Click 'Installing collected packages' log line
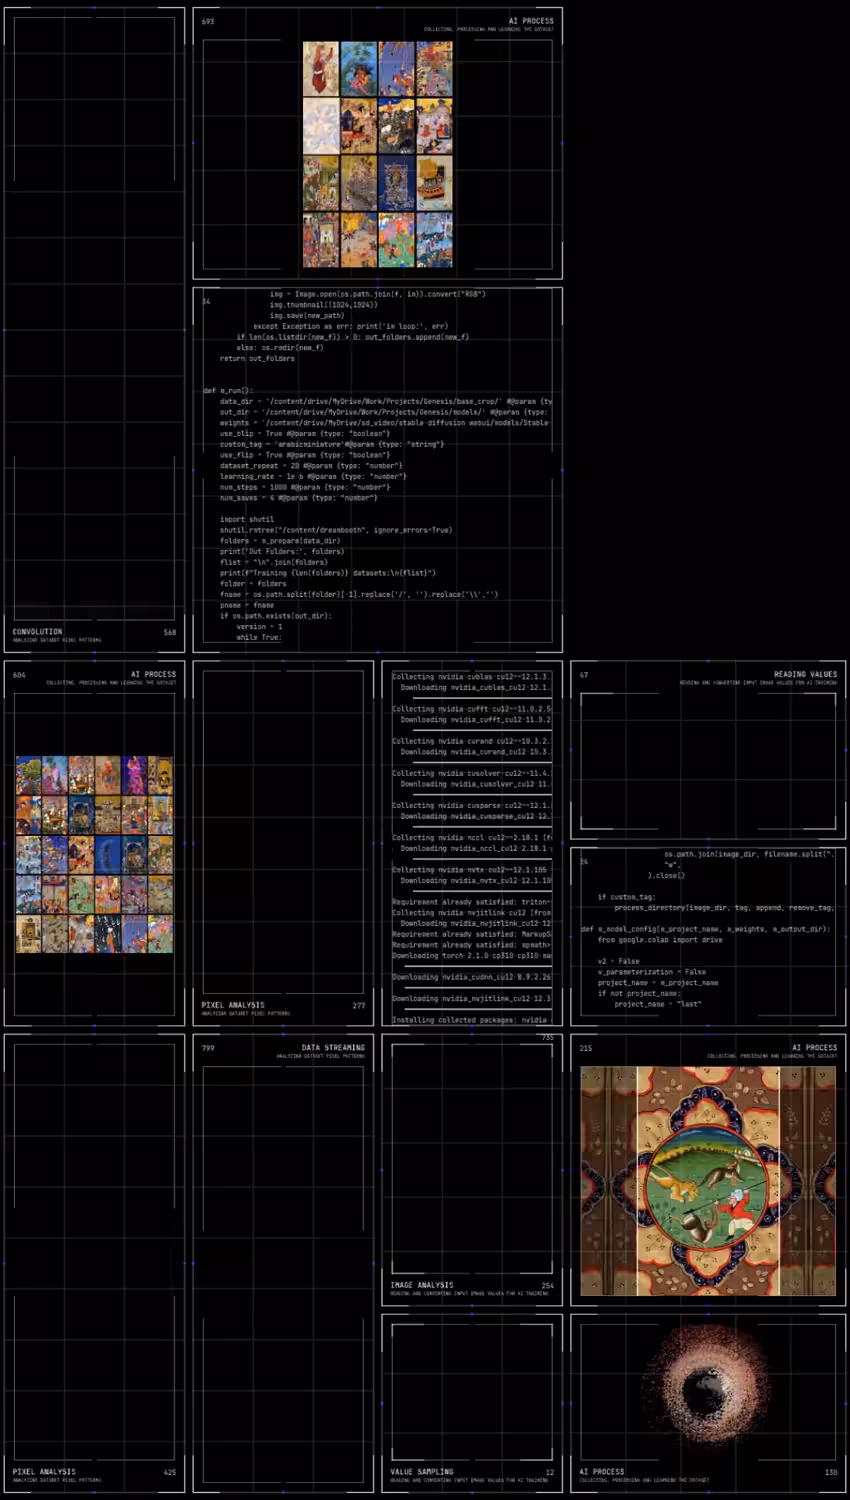The height and width of the screenshot is (1500, 850). click(470, 1020)
